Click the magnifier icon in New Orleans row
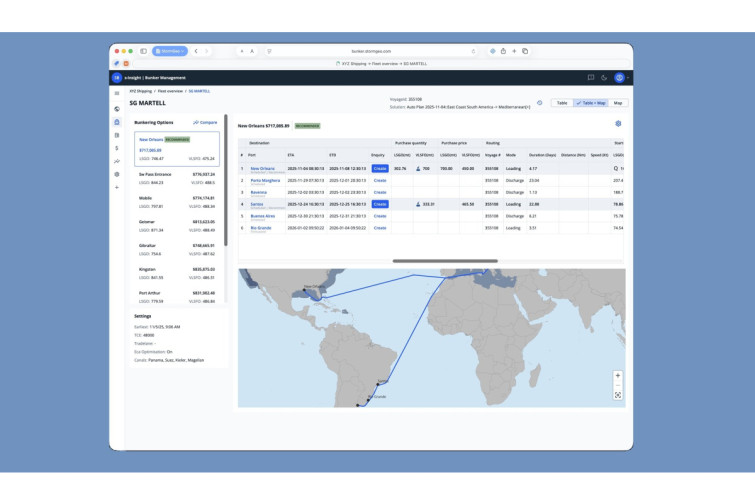 pos(616,168)
